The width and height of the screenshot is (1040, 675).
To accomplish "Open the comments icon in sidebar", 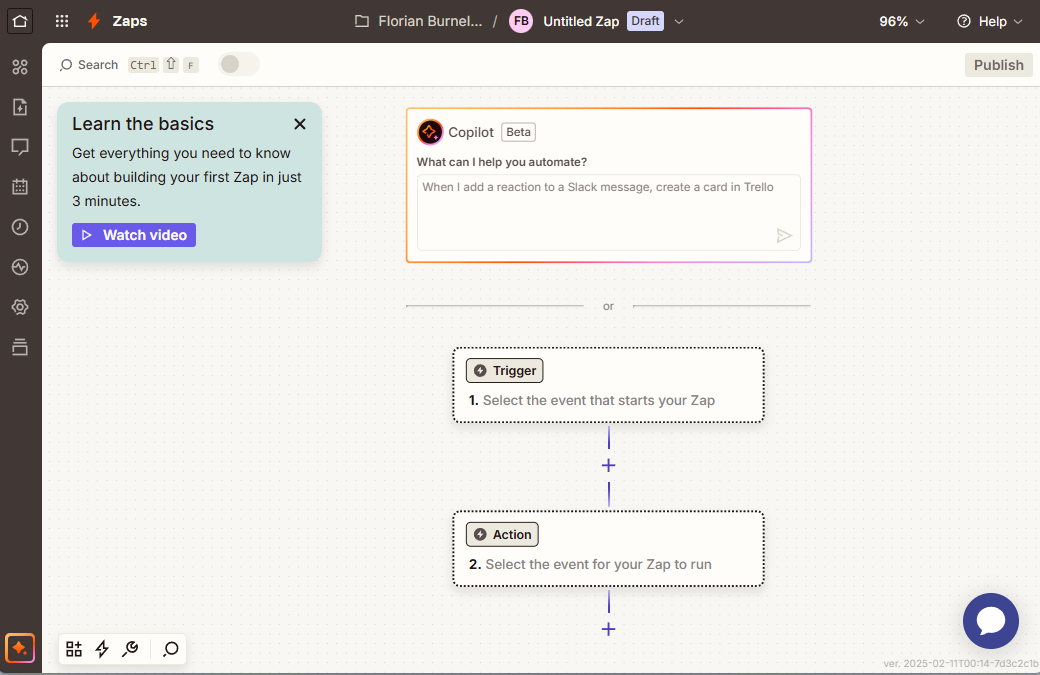I will (20, 147).
